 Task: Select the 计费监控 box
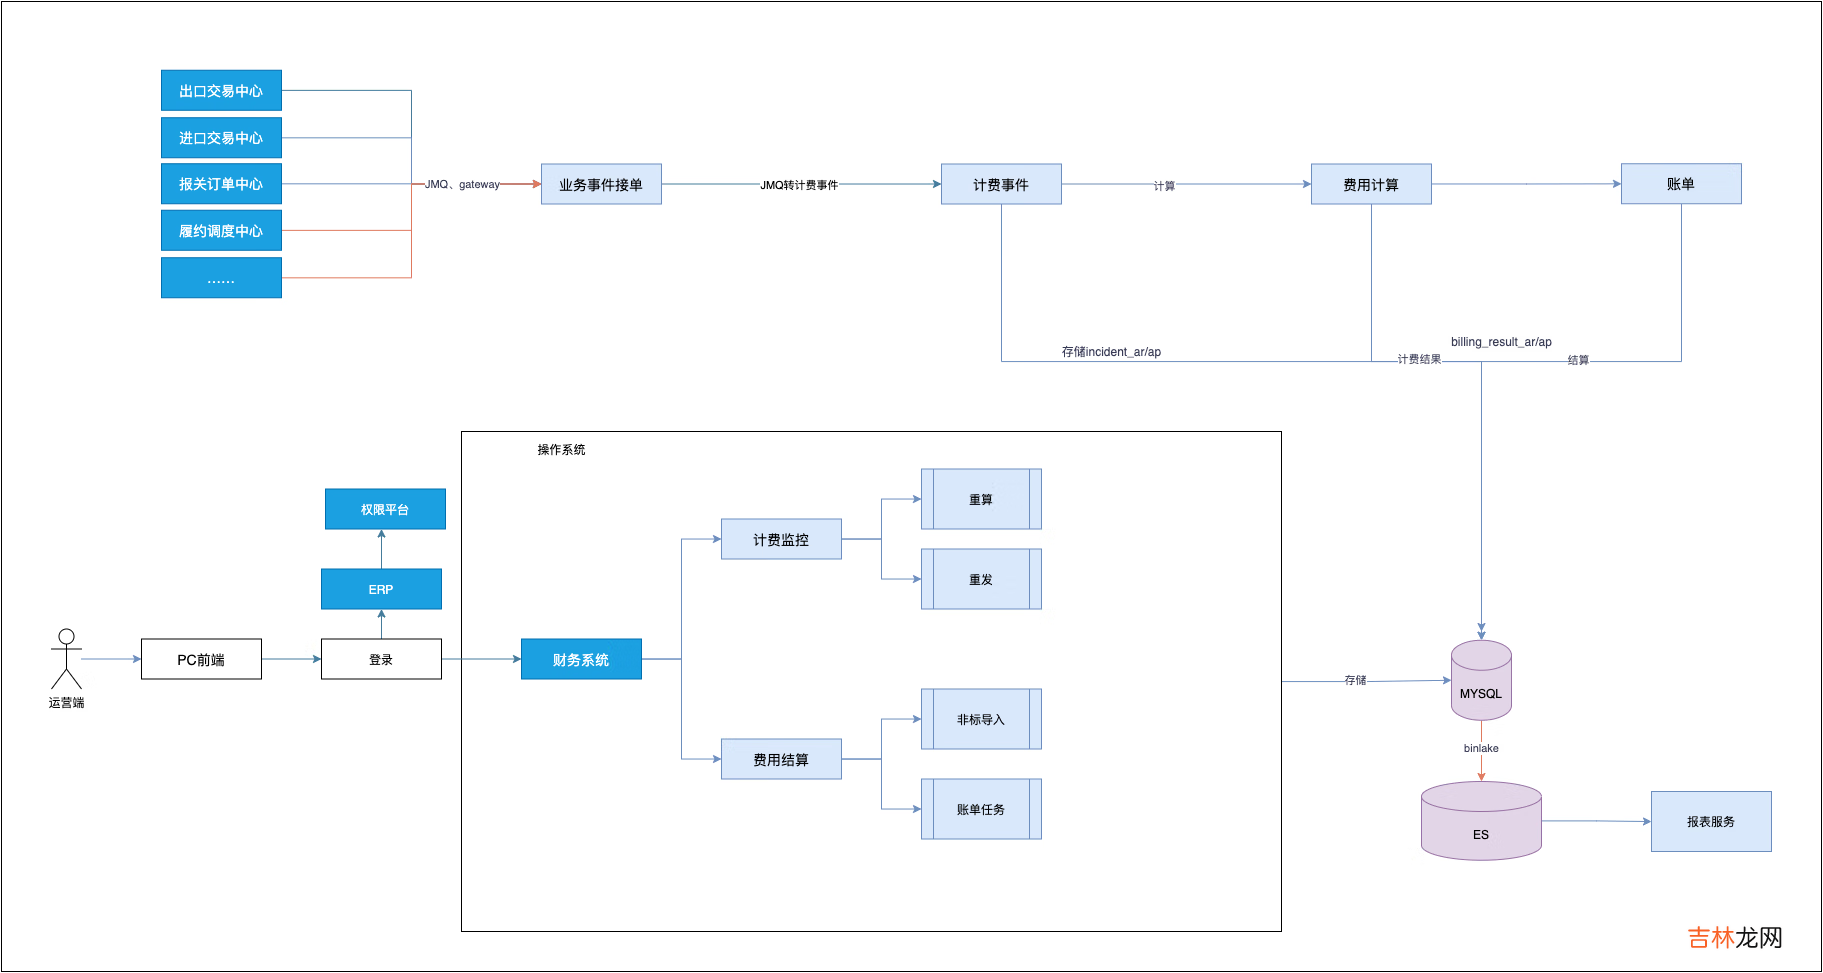tap(781, 539)
